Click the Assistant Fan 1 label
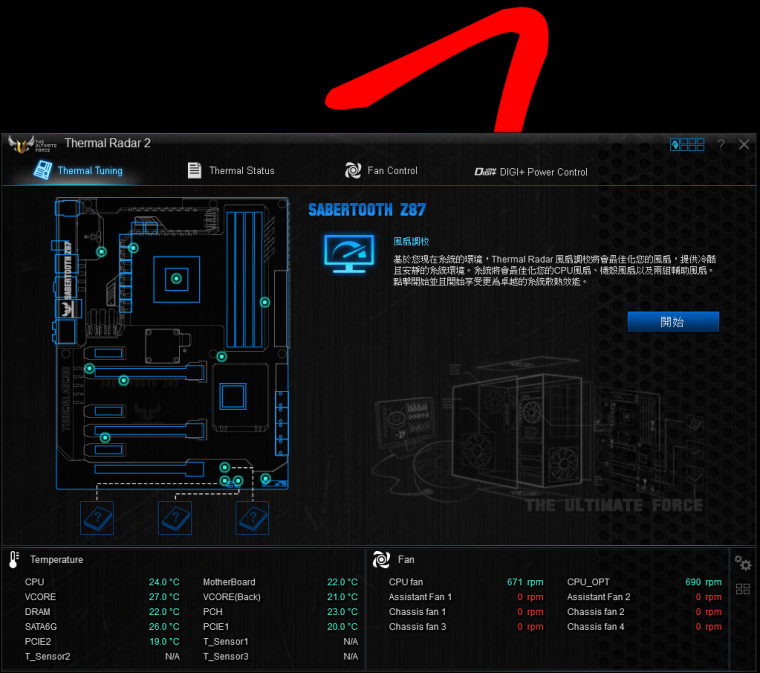 coord(420,597)
